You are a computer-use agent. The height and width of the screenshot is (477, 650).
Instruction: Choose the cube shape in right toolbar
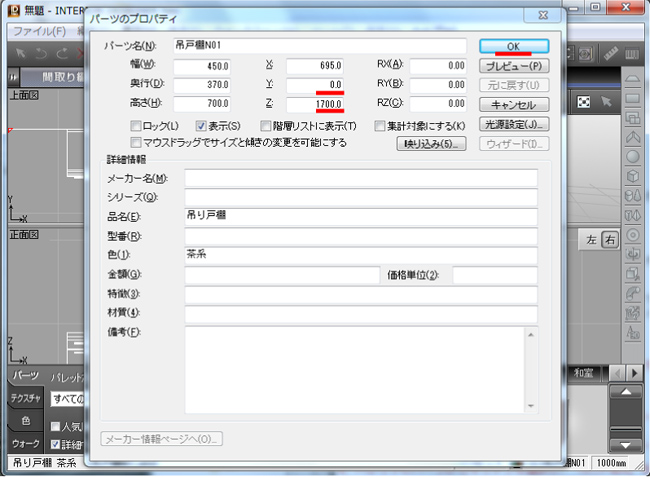[x=633, y=176]
